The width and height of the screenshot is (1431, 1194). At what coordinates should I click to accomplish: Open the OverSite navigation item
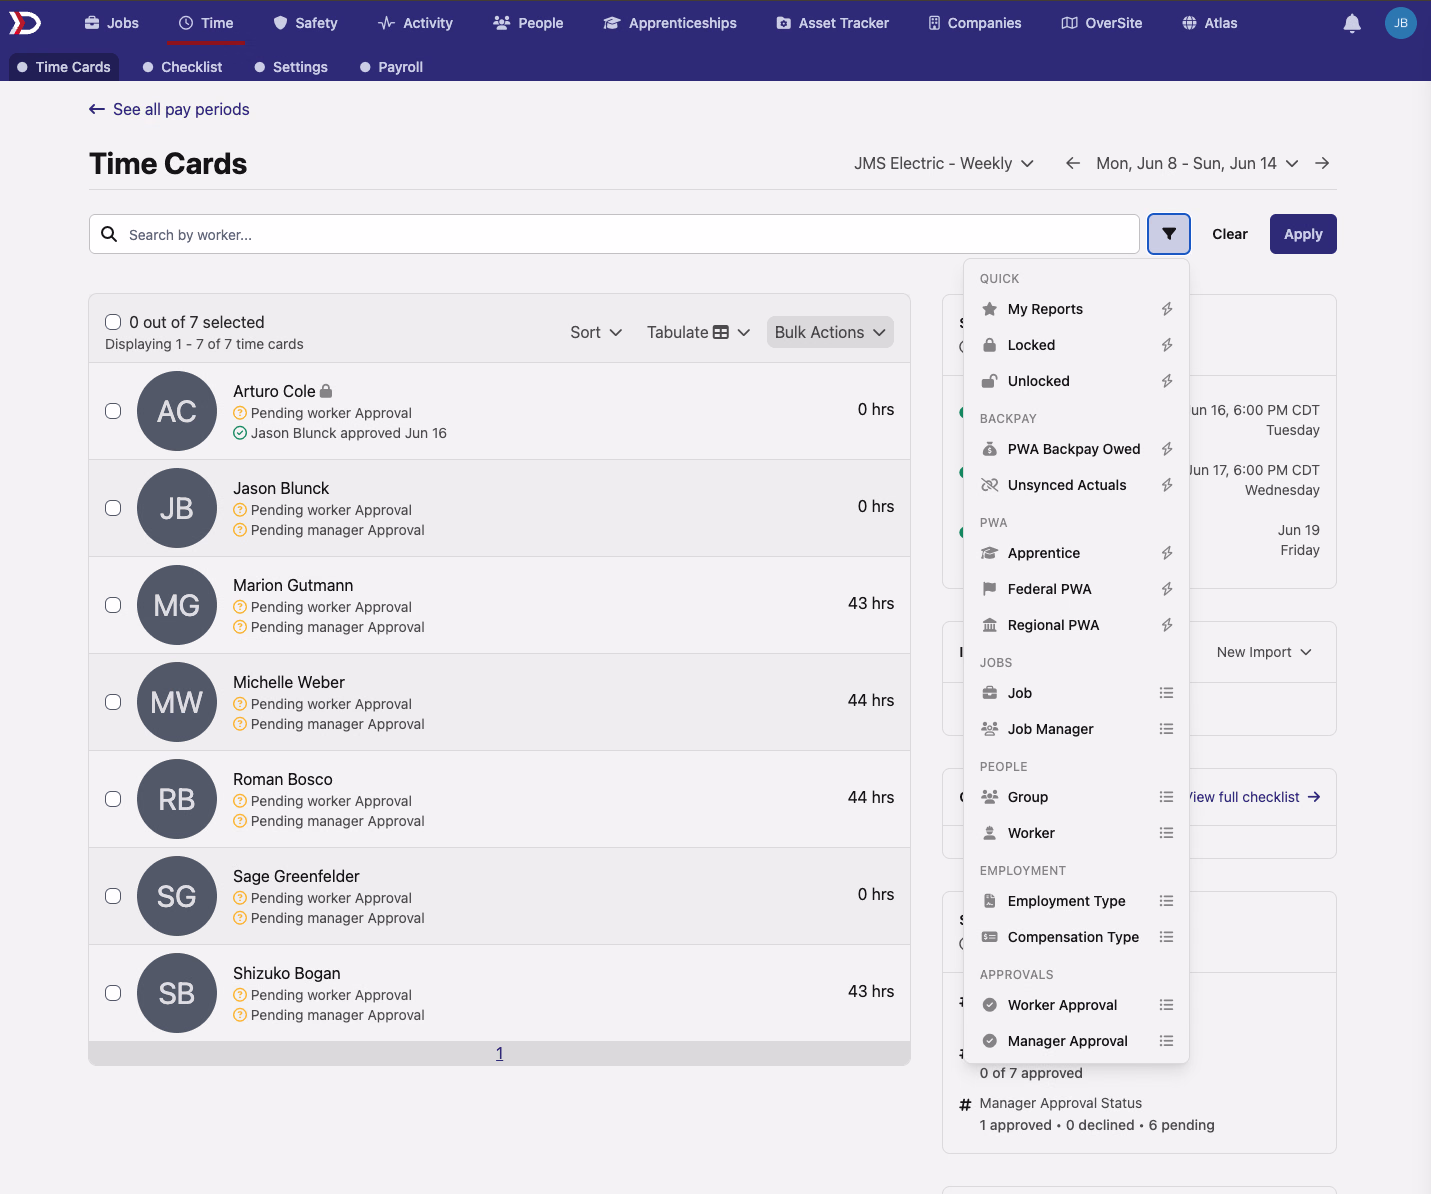[x=1101, y=23]
